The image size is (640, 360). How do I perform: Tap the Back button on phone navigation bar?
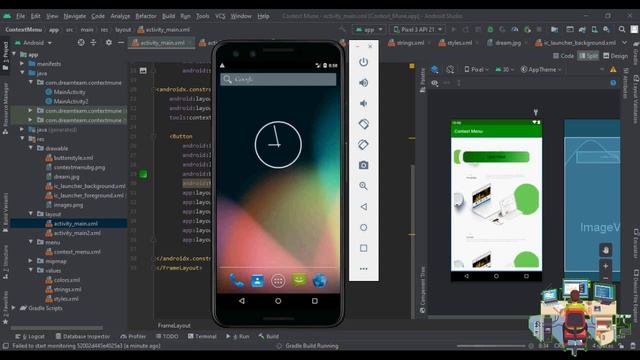pos(242,301)
